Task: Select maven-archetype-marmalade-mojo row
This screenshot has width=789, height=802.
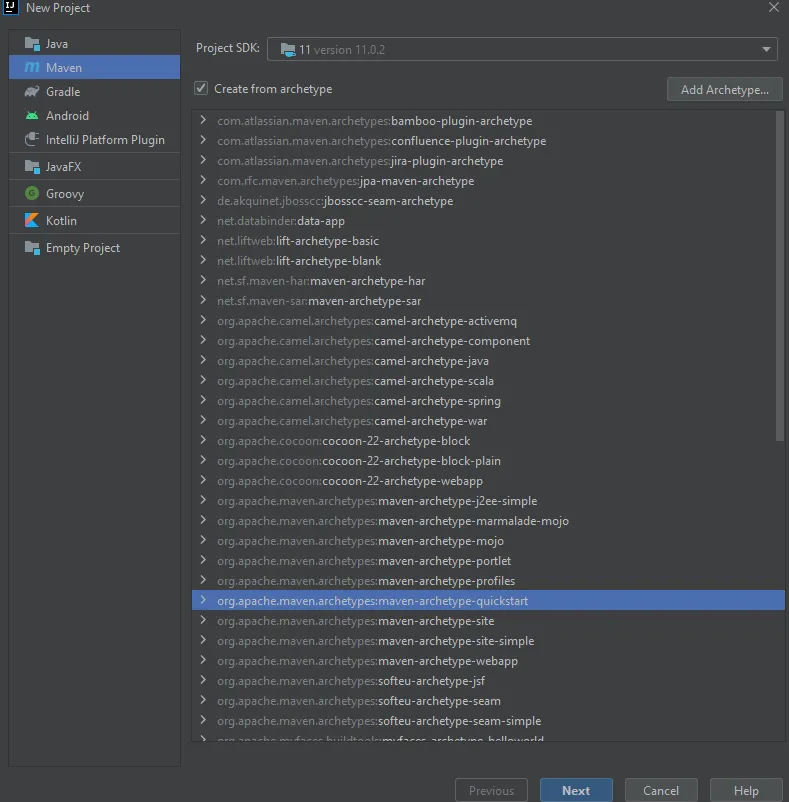Action: tap(488, 521)
